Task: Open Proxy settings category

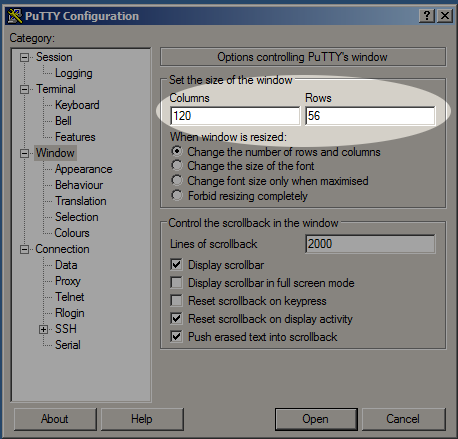Action: click(x=68, y=281)
